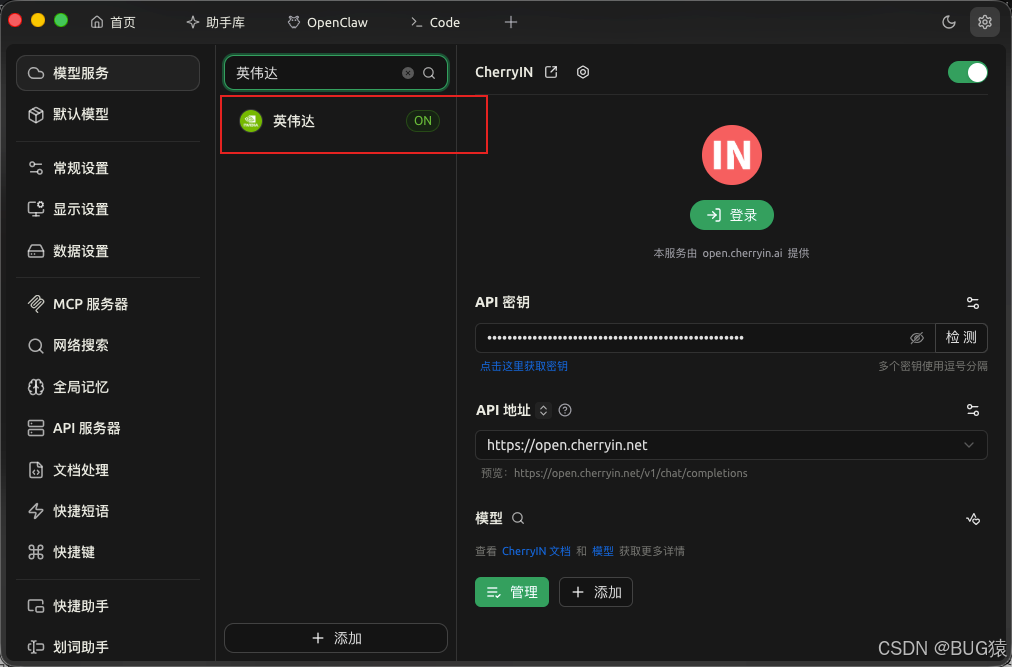Screen dimensions: 1012x667
Task: Click 管理 to manage models
Action: pos(511,592)
